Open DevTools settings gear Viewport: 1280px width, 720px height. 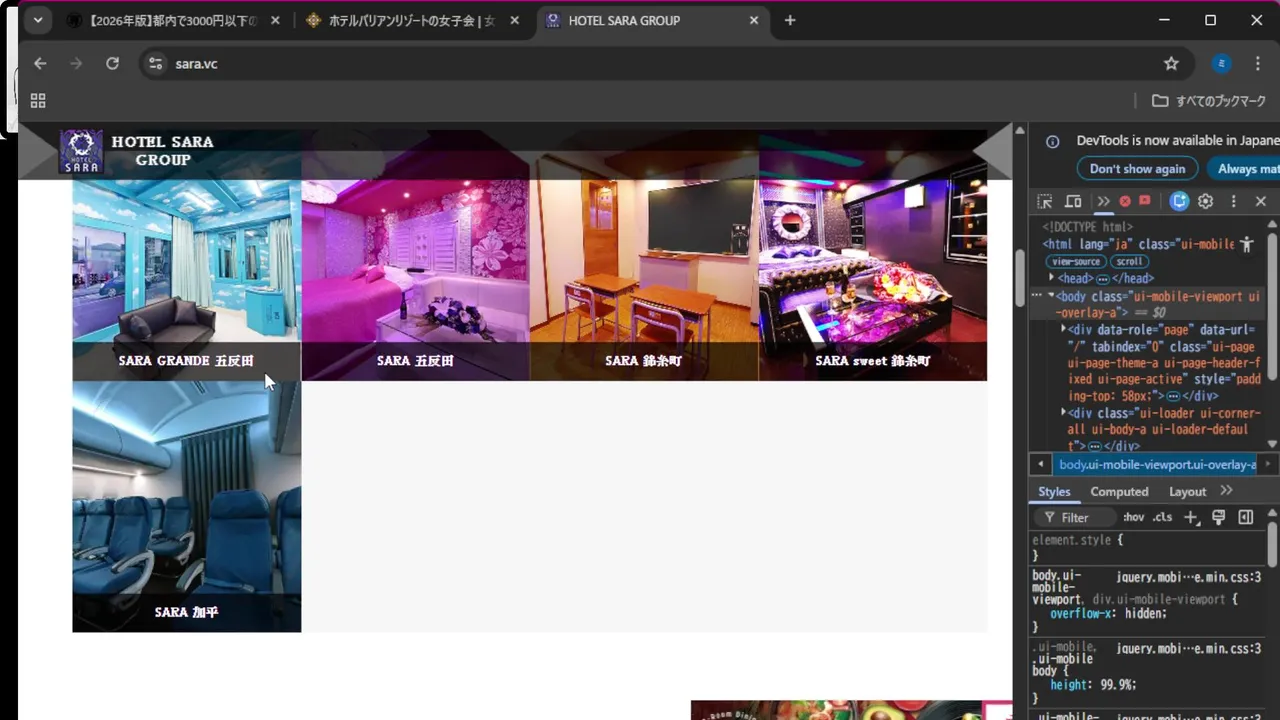tap(1206, 201)
